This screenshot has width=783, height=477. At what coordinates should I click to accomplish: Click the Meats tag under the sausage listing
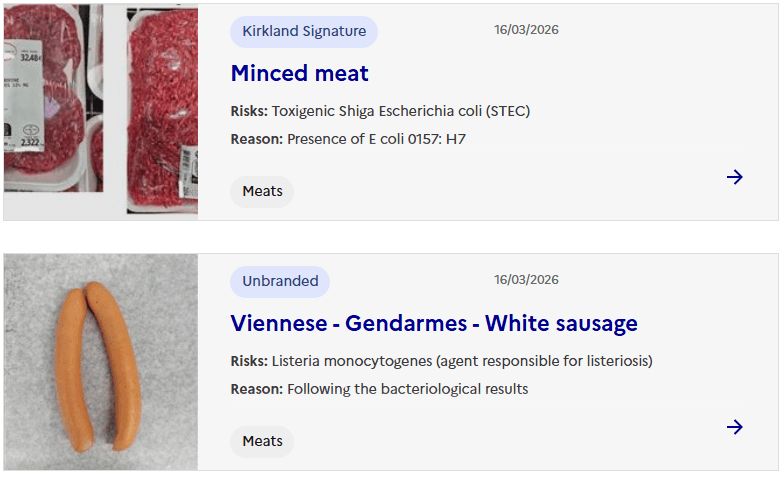point(262,441)
